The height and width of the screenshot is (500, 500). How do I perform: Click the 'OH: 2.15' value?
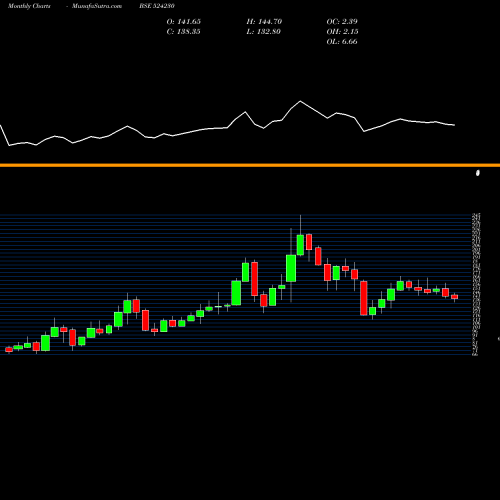tap(342, 32)
